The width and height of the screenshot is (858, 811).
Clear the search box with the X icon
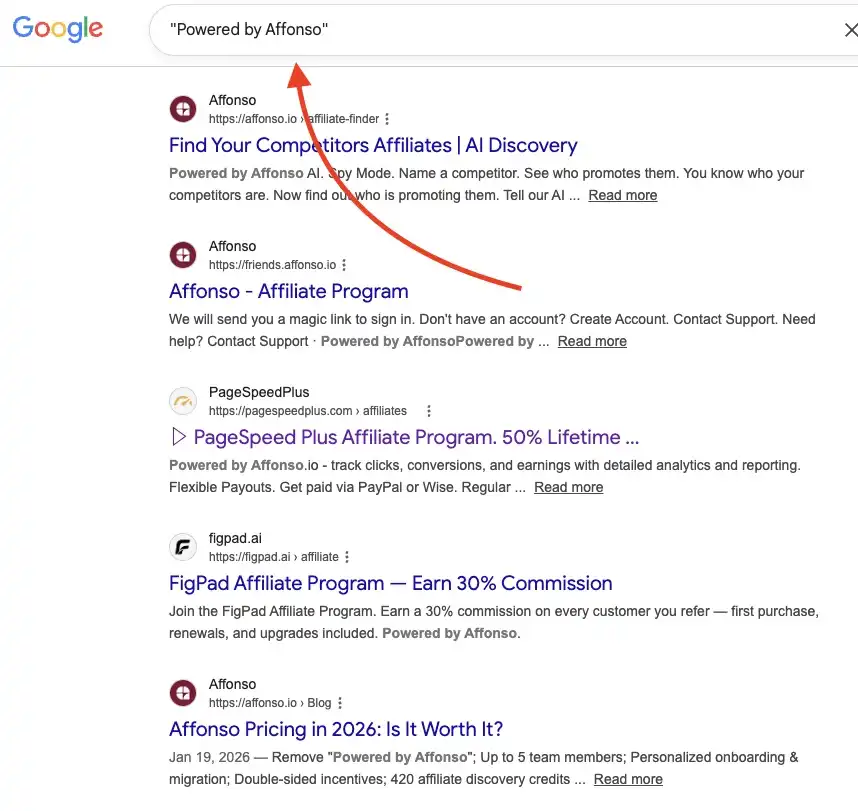[850, 30]
